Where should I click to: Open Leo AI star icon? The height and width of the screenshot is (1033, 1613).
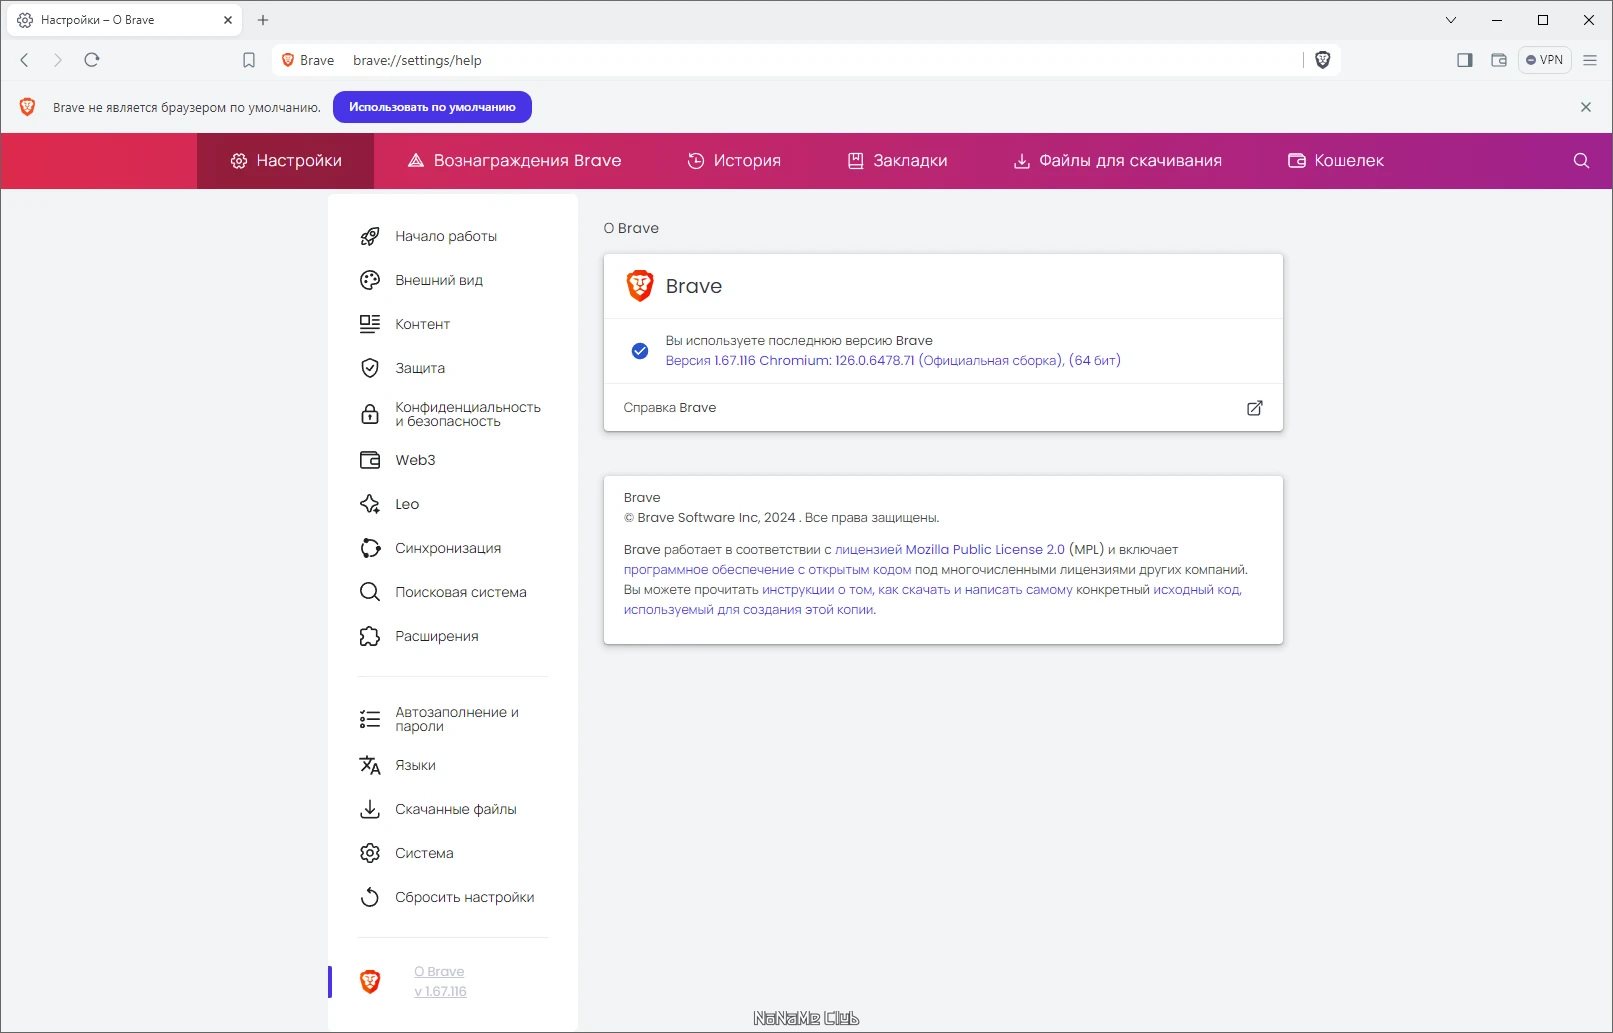370,504
